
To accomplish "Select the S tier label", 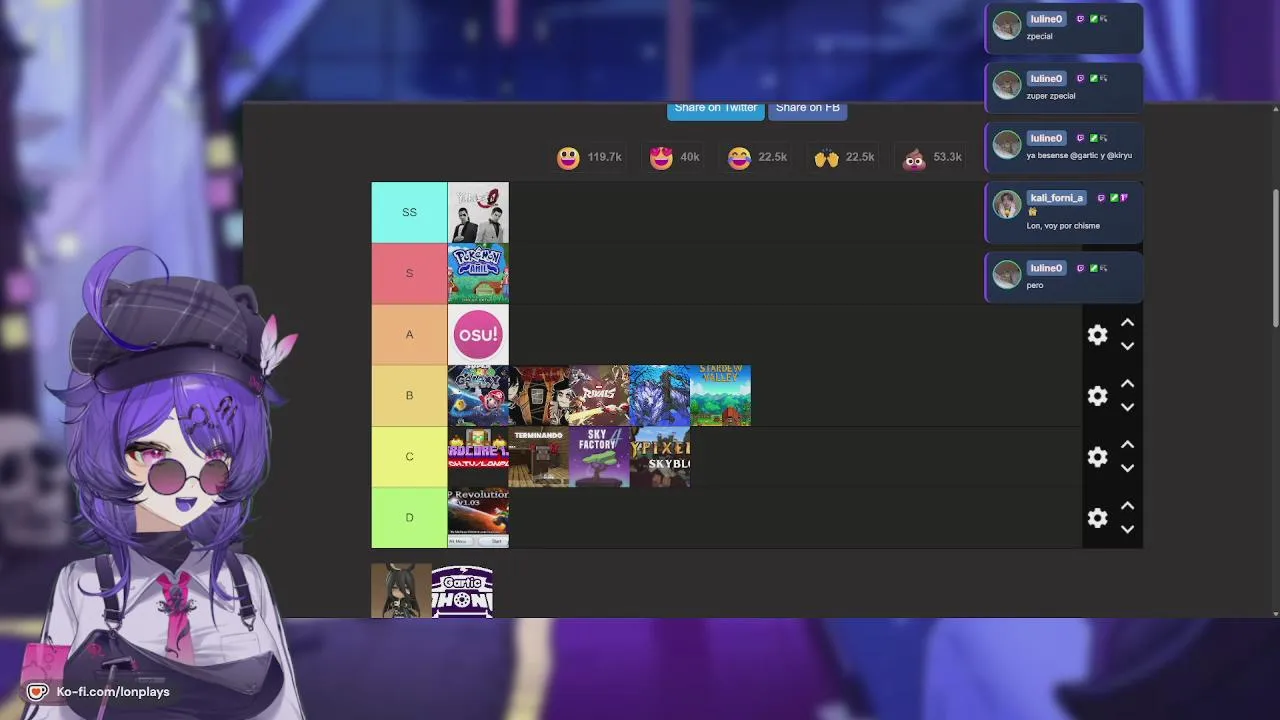I will [409, 273].
